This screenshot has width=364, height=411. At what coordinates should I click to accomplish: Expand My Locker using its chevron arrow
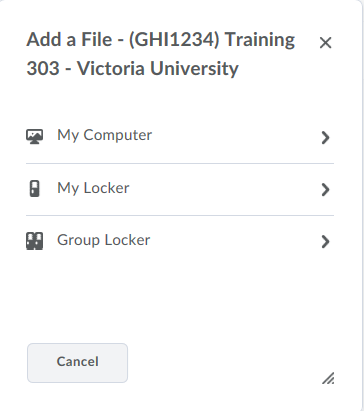[x=325, y=189]
